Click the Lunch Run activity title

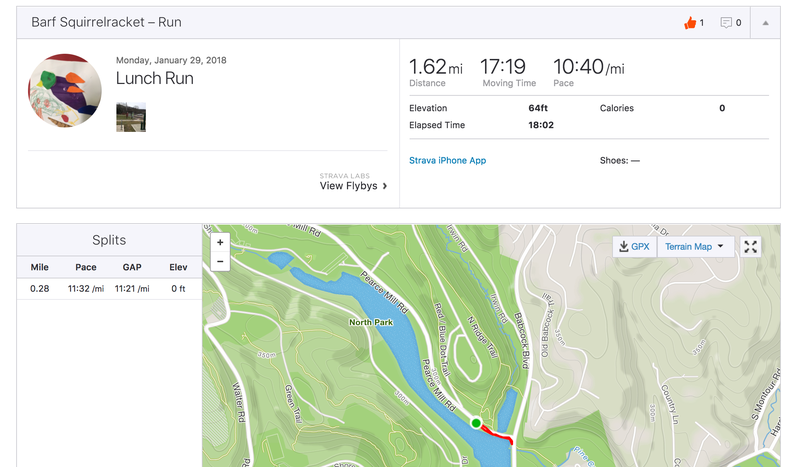155,78
